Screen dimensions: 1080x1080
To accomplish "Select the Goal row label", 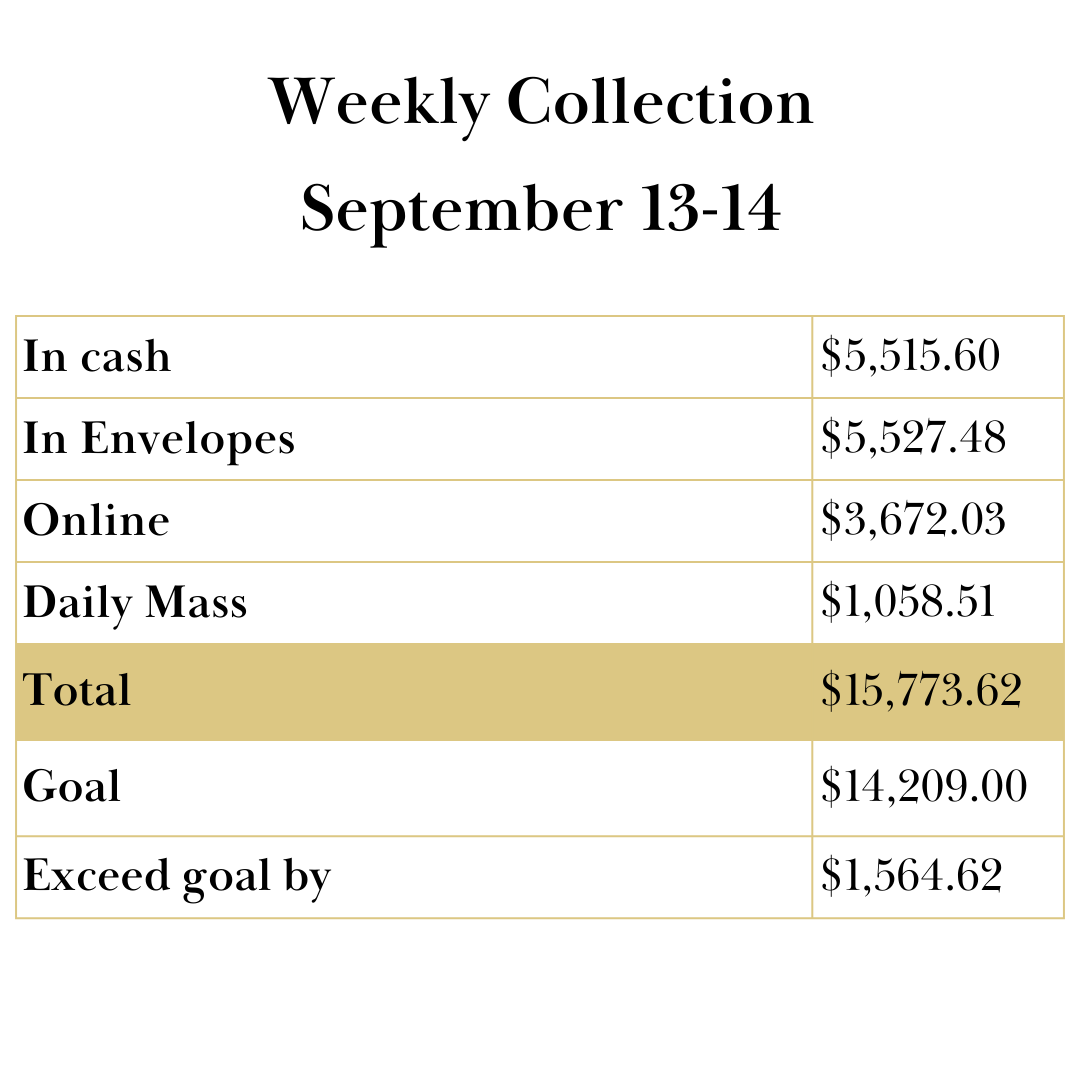I will point(72,788).
